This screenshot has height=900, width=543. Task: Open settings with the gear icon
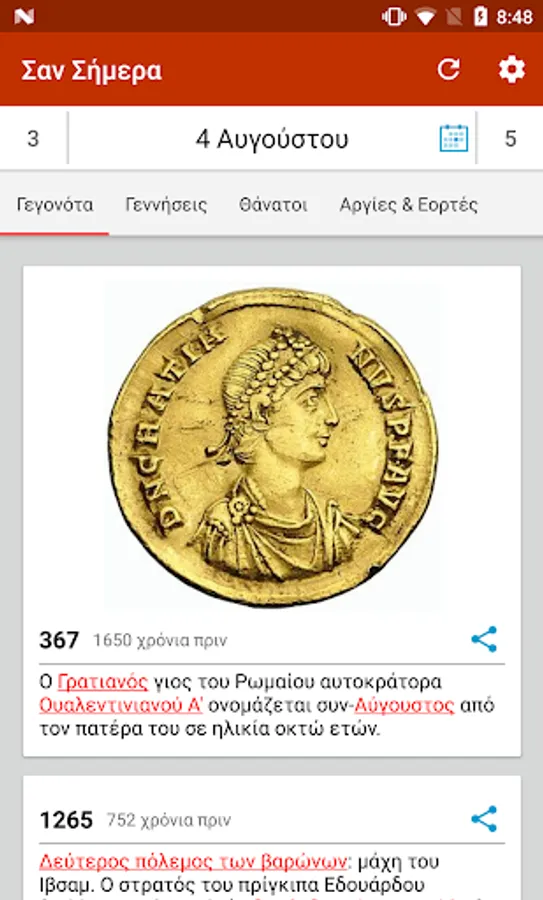(511, 69)
